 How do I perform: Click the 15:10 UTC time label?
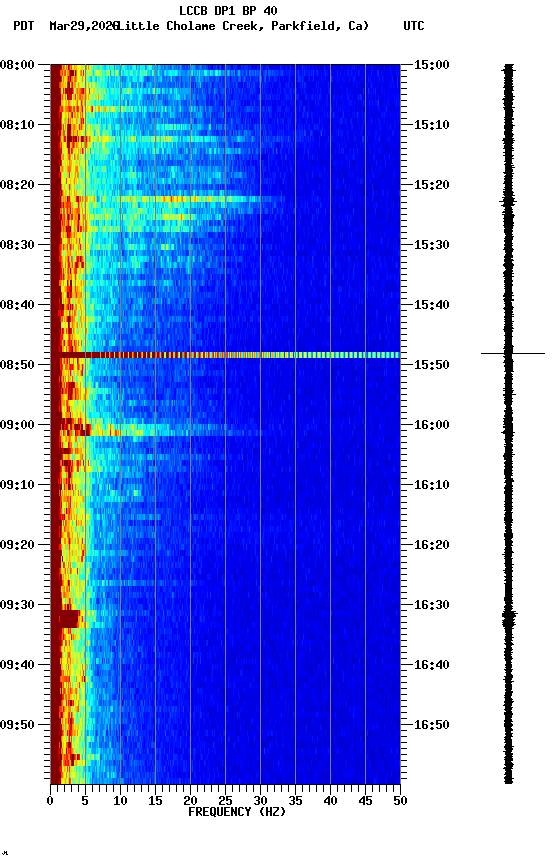(432, 125)
